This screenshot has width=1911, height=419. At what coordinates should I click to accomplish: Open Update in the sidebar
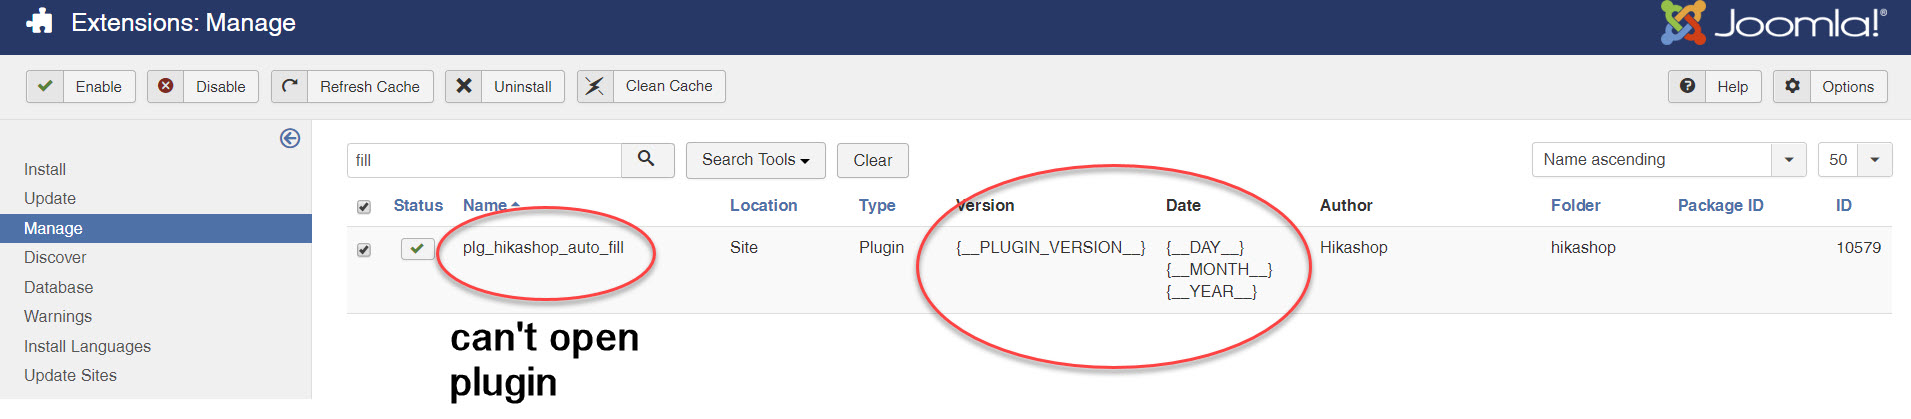click(x=50, y=199)
